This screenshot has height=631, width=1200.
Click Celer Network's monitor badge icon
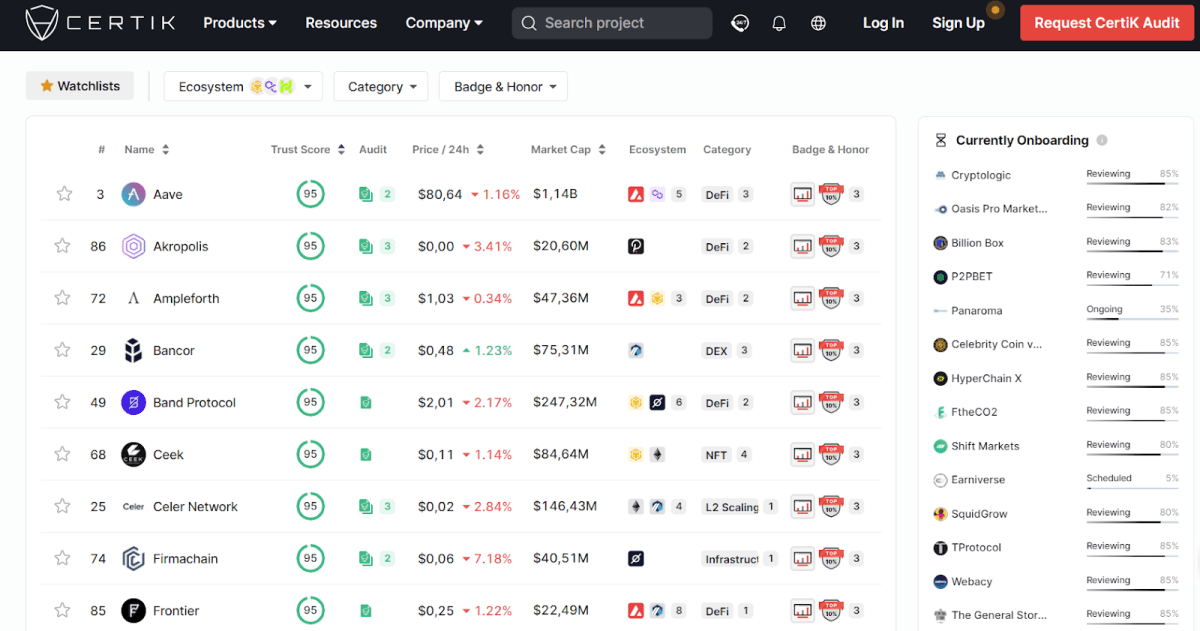802,506
